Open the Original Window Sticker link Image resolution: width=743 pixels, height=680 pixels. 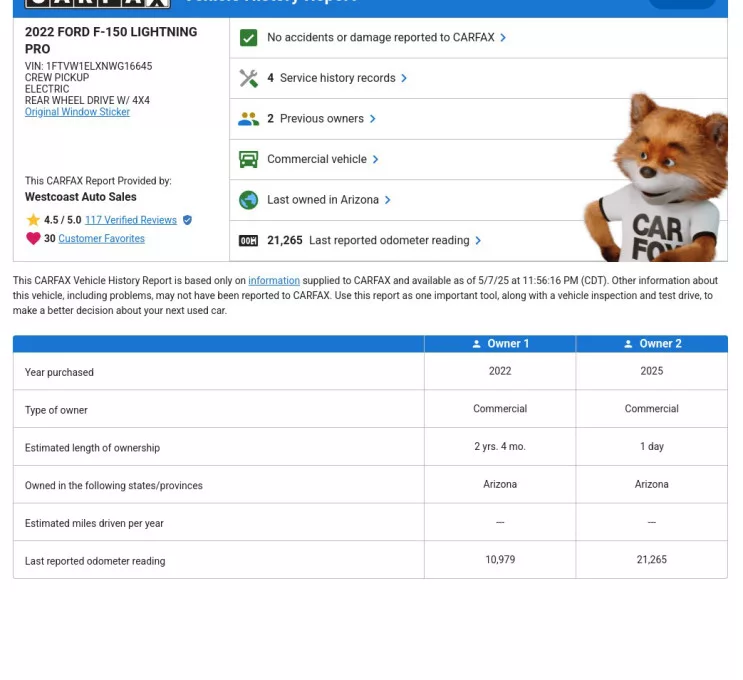pyautogui.click(x=77, y=112)
